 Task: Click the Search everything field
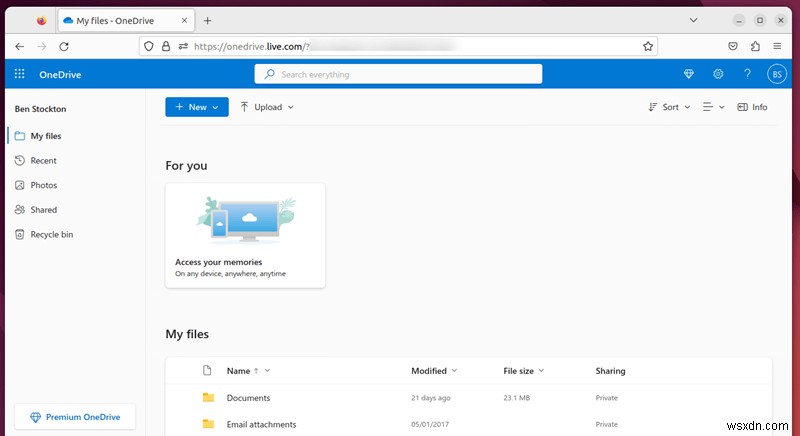pyautogui.click(x=398, y=74)
